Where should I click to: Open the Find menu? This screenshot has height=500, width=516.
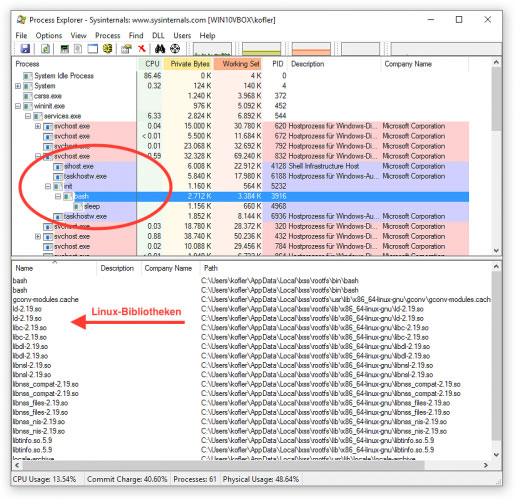coord(136,36)
